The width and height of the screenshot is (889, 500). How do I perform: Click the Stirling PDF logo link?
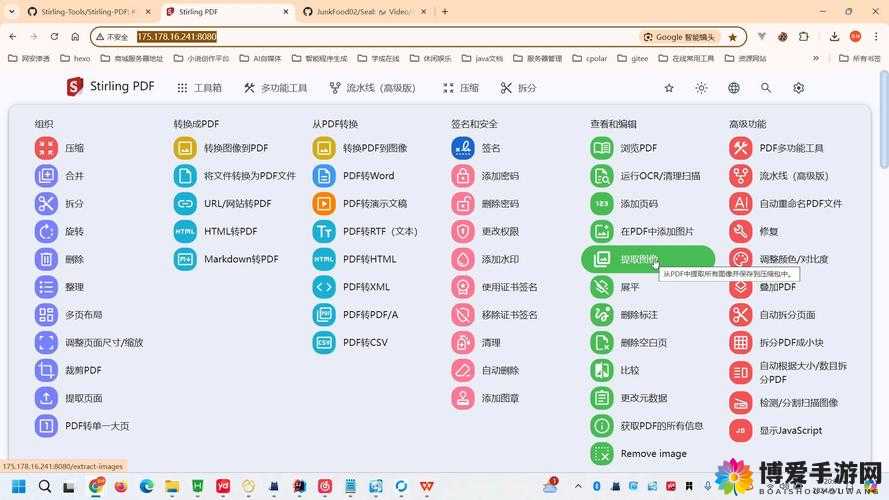point(111,87)
